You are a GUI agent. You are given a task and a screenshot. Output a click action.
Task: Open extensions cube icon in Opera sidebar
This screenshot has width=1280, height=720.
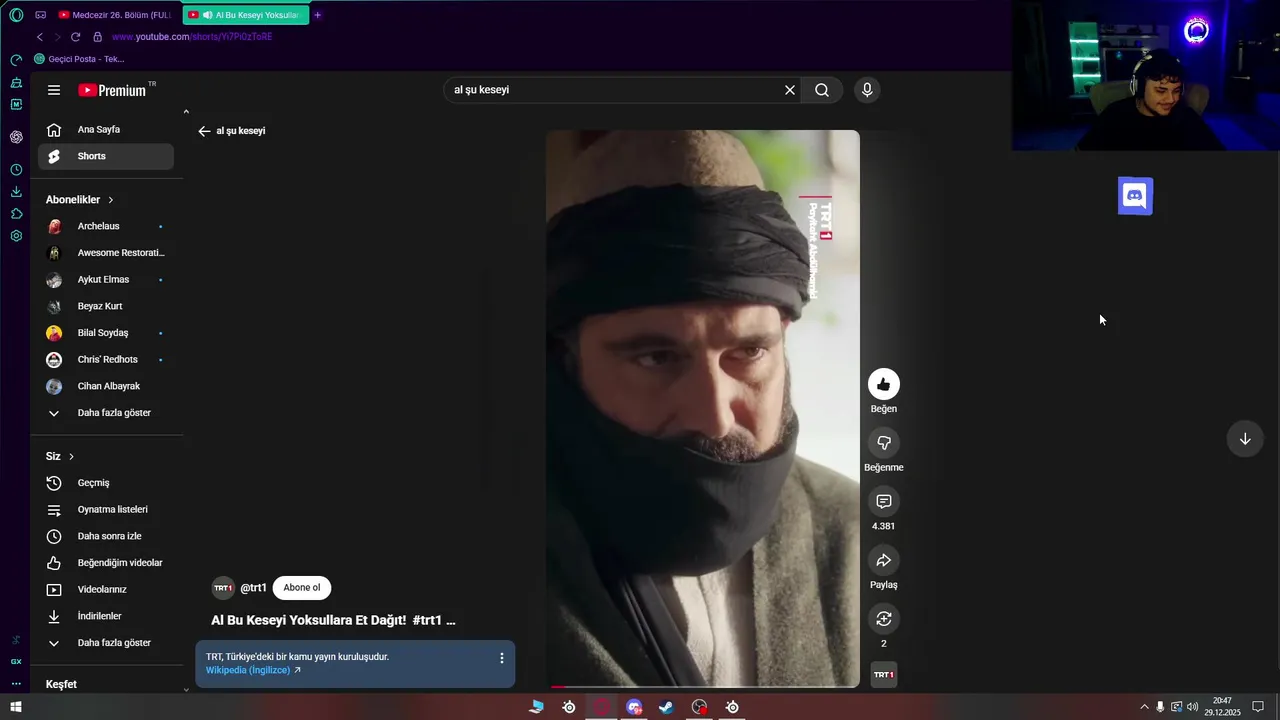click(16, 214)
